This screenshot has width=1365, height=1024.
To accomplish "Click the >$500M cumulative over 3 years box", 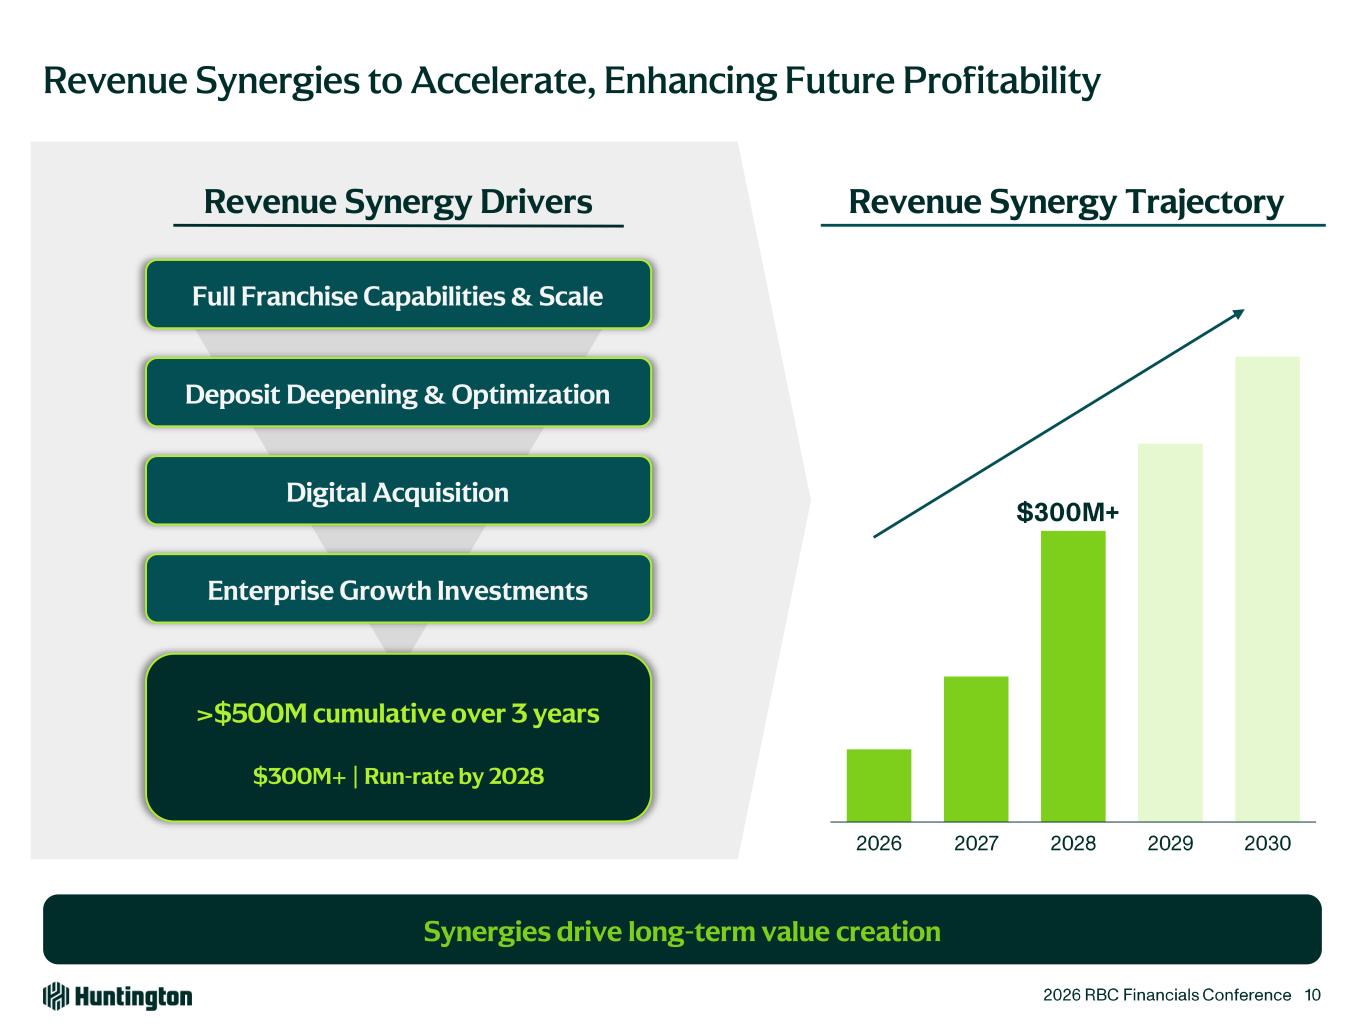I will 398,714.
